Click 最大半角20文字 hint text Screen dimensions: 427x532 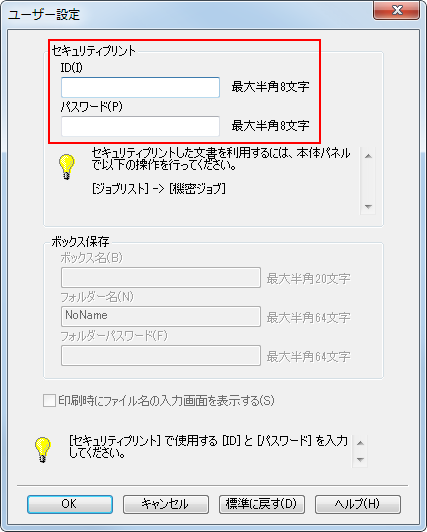coord(308,279)
